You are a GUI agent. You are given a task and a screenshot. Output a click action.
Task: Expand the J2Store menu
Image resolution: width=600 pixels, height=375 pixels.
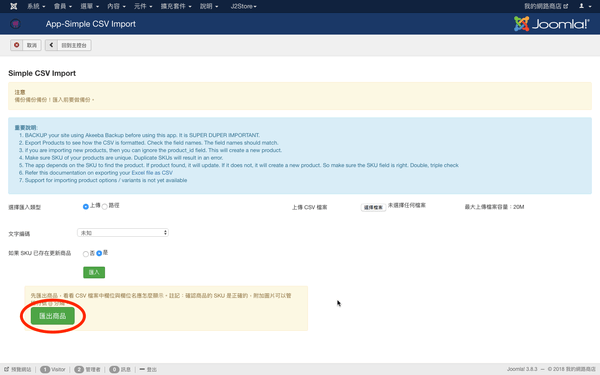[243, 6]
